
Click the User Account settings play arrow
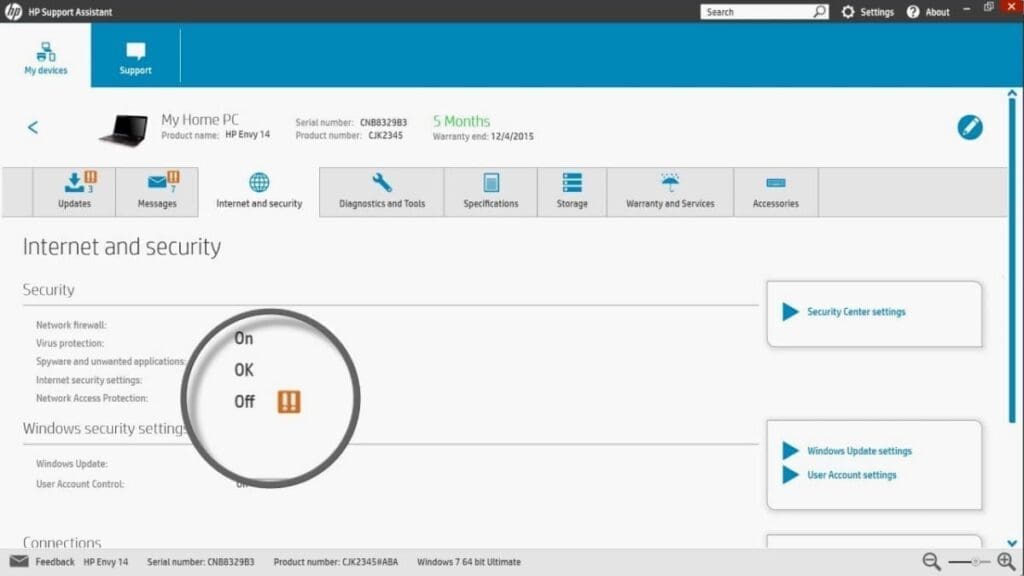pos(790,475)
